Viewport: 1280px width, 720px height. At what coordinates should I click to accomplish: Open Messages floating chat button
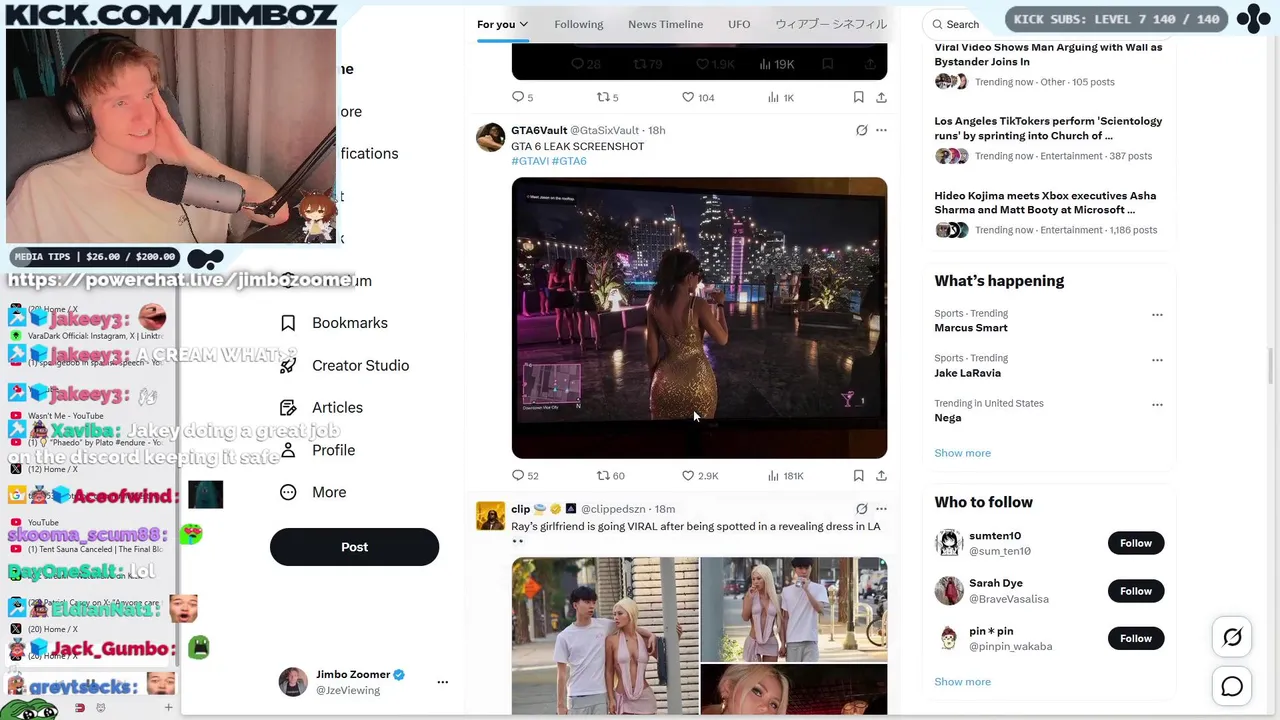[1232, 686]
